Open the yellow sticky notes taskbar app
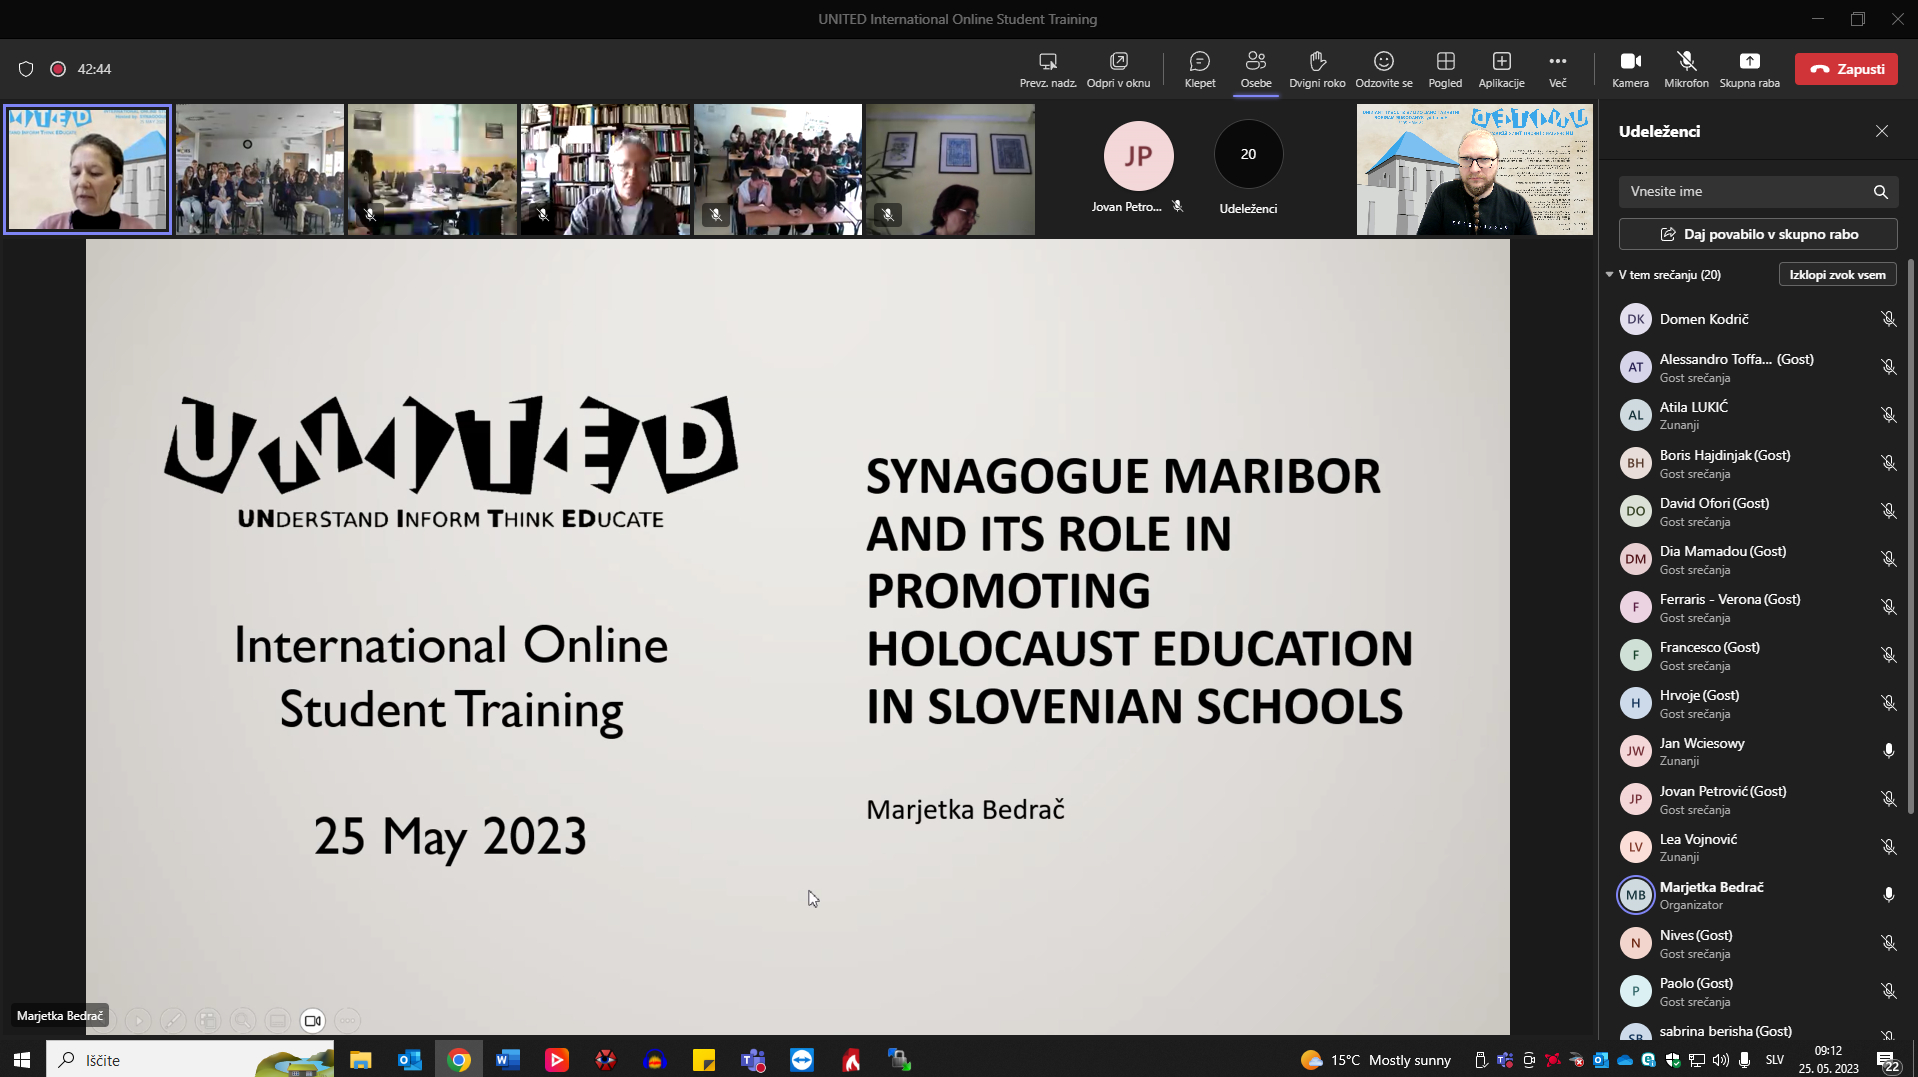The height and width of the screenshot is (1077, 1918). point(704,1059)
